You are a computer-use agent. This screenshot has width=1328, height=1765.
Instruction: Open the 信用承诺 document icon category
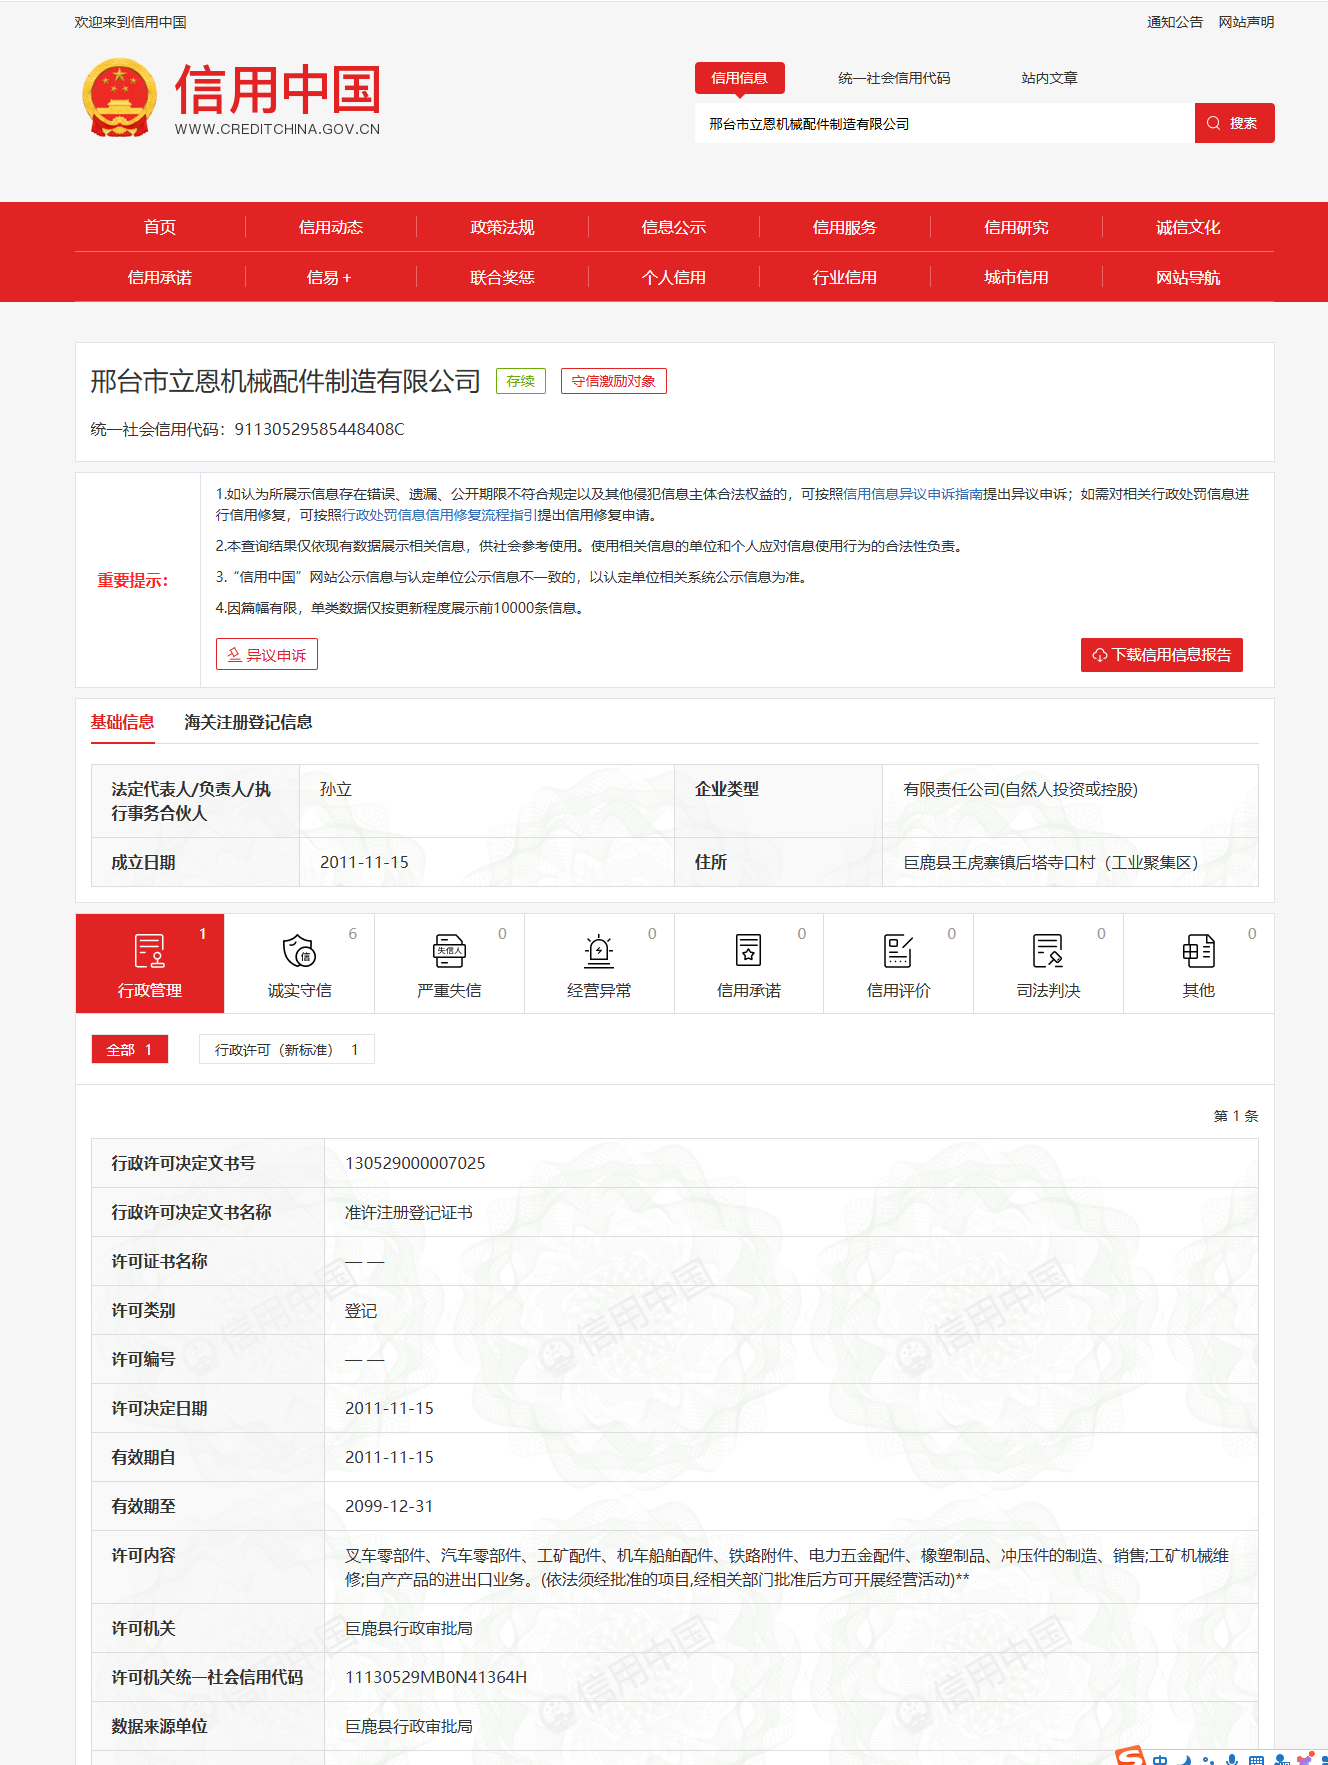point(749,963)
